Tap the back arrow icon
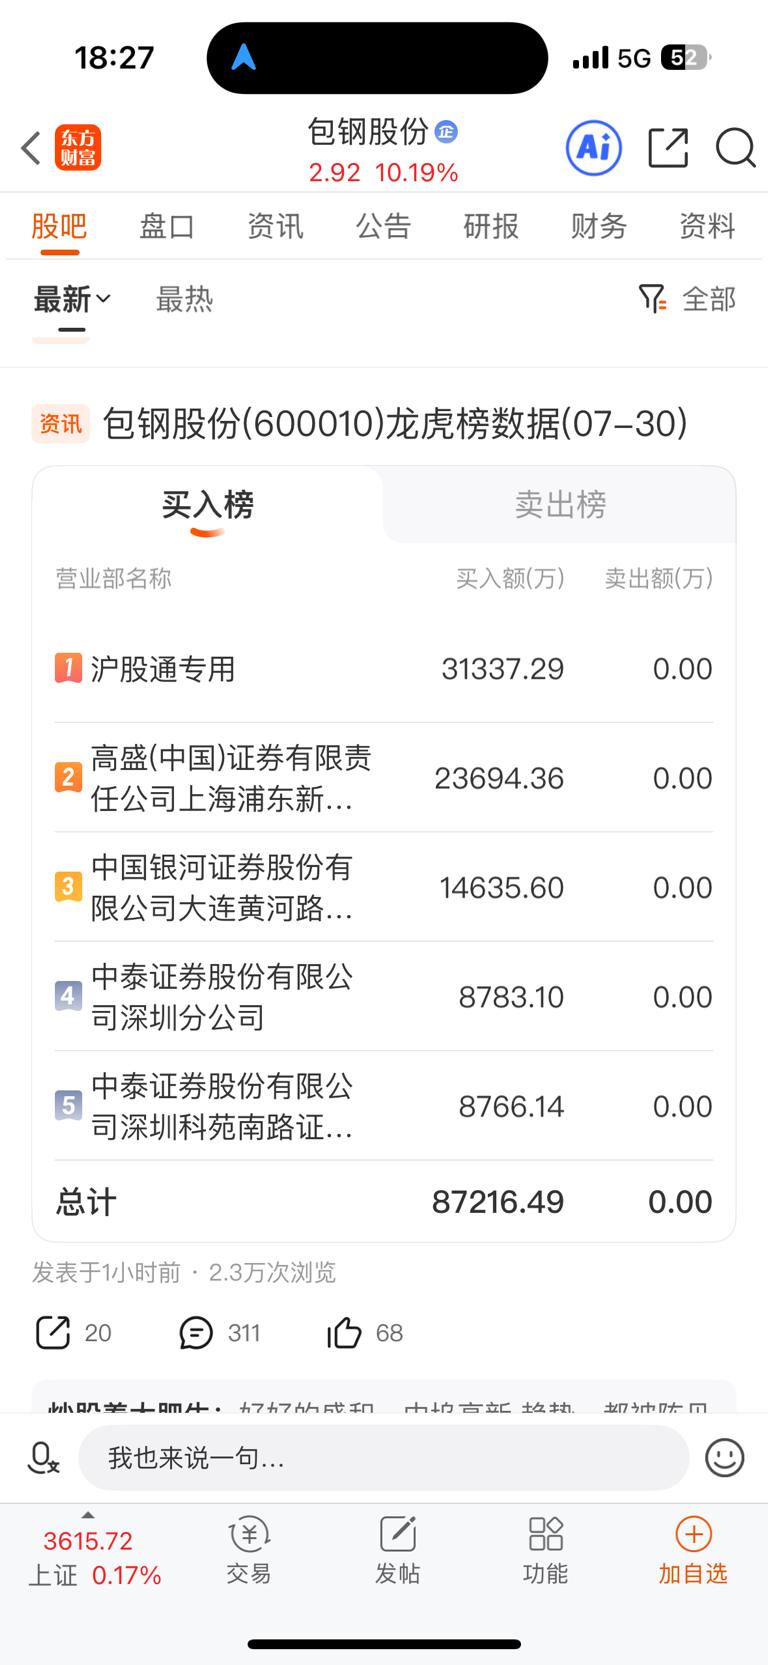 point(31,148)
